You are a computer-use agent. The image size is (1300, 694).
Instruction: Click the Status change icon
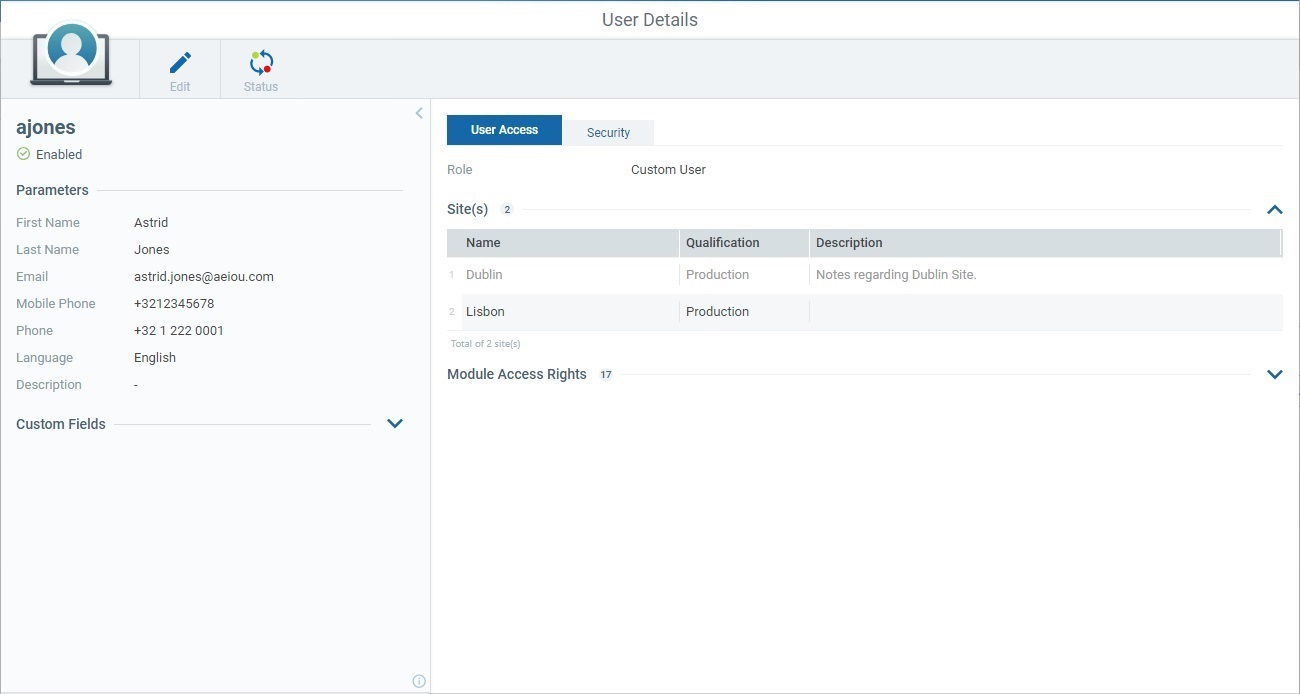pyautogui.click(x=261, y=63)
